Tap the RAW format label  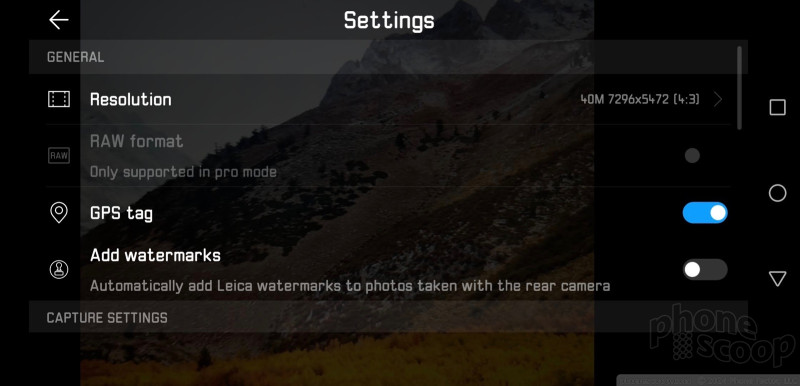[x=136, y=141]
